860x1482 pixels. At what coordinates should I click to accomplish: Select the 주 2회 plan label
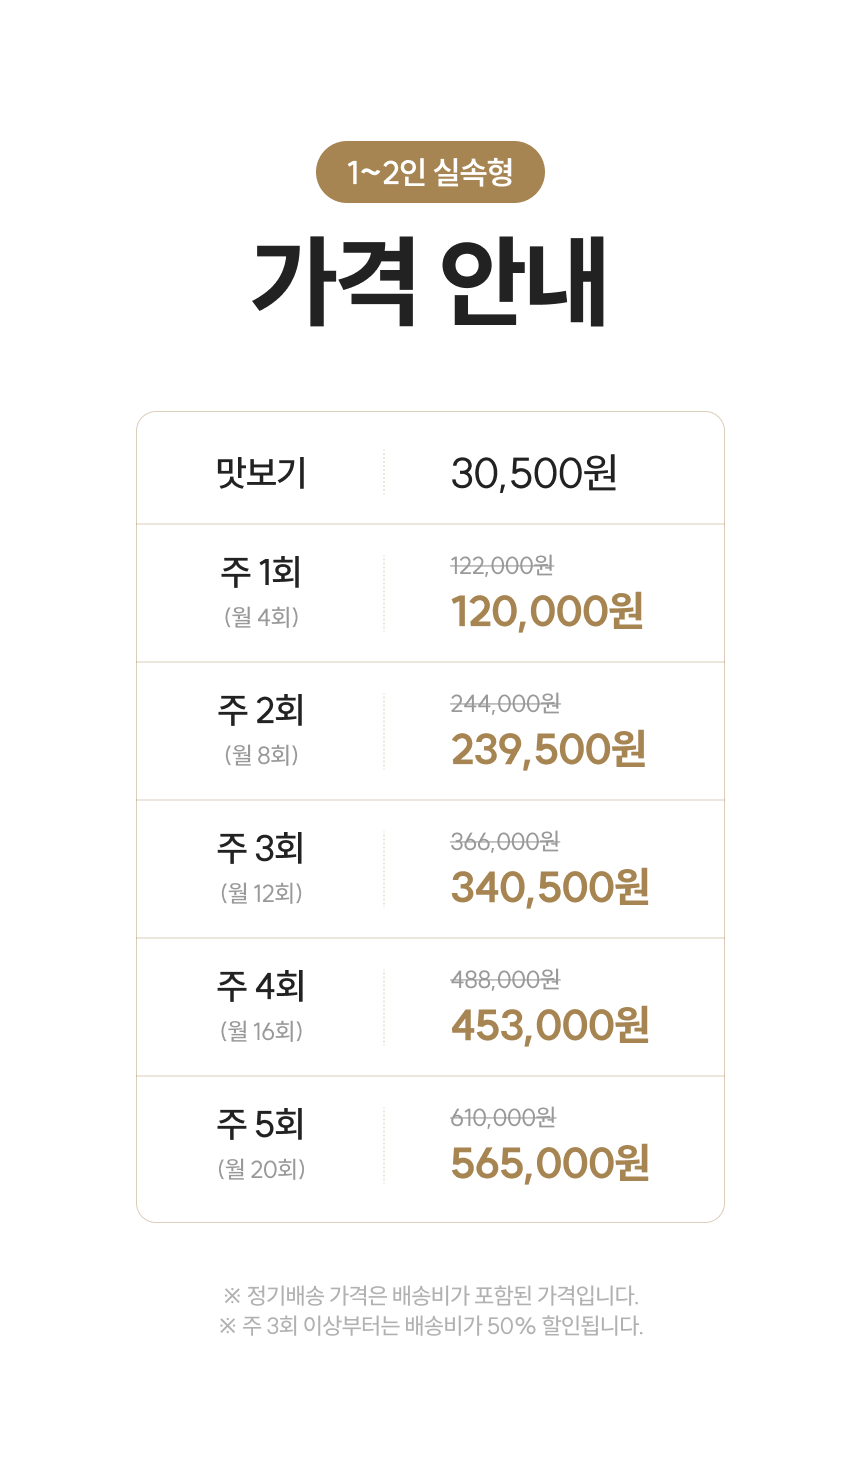tap(261, 711)
